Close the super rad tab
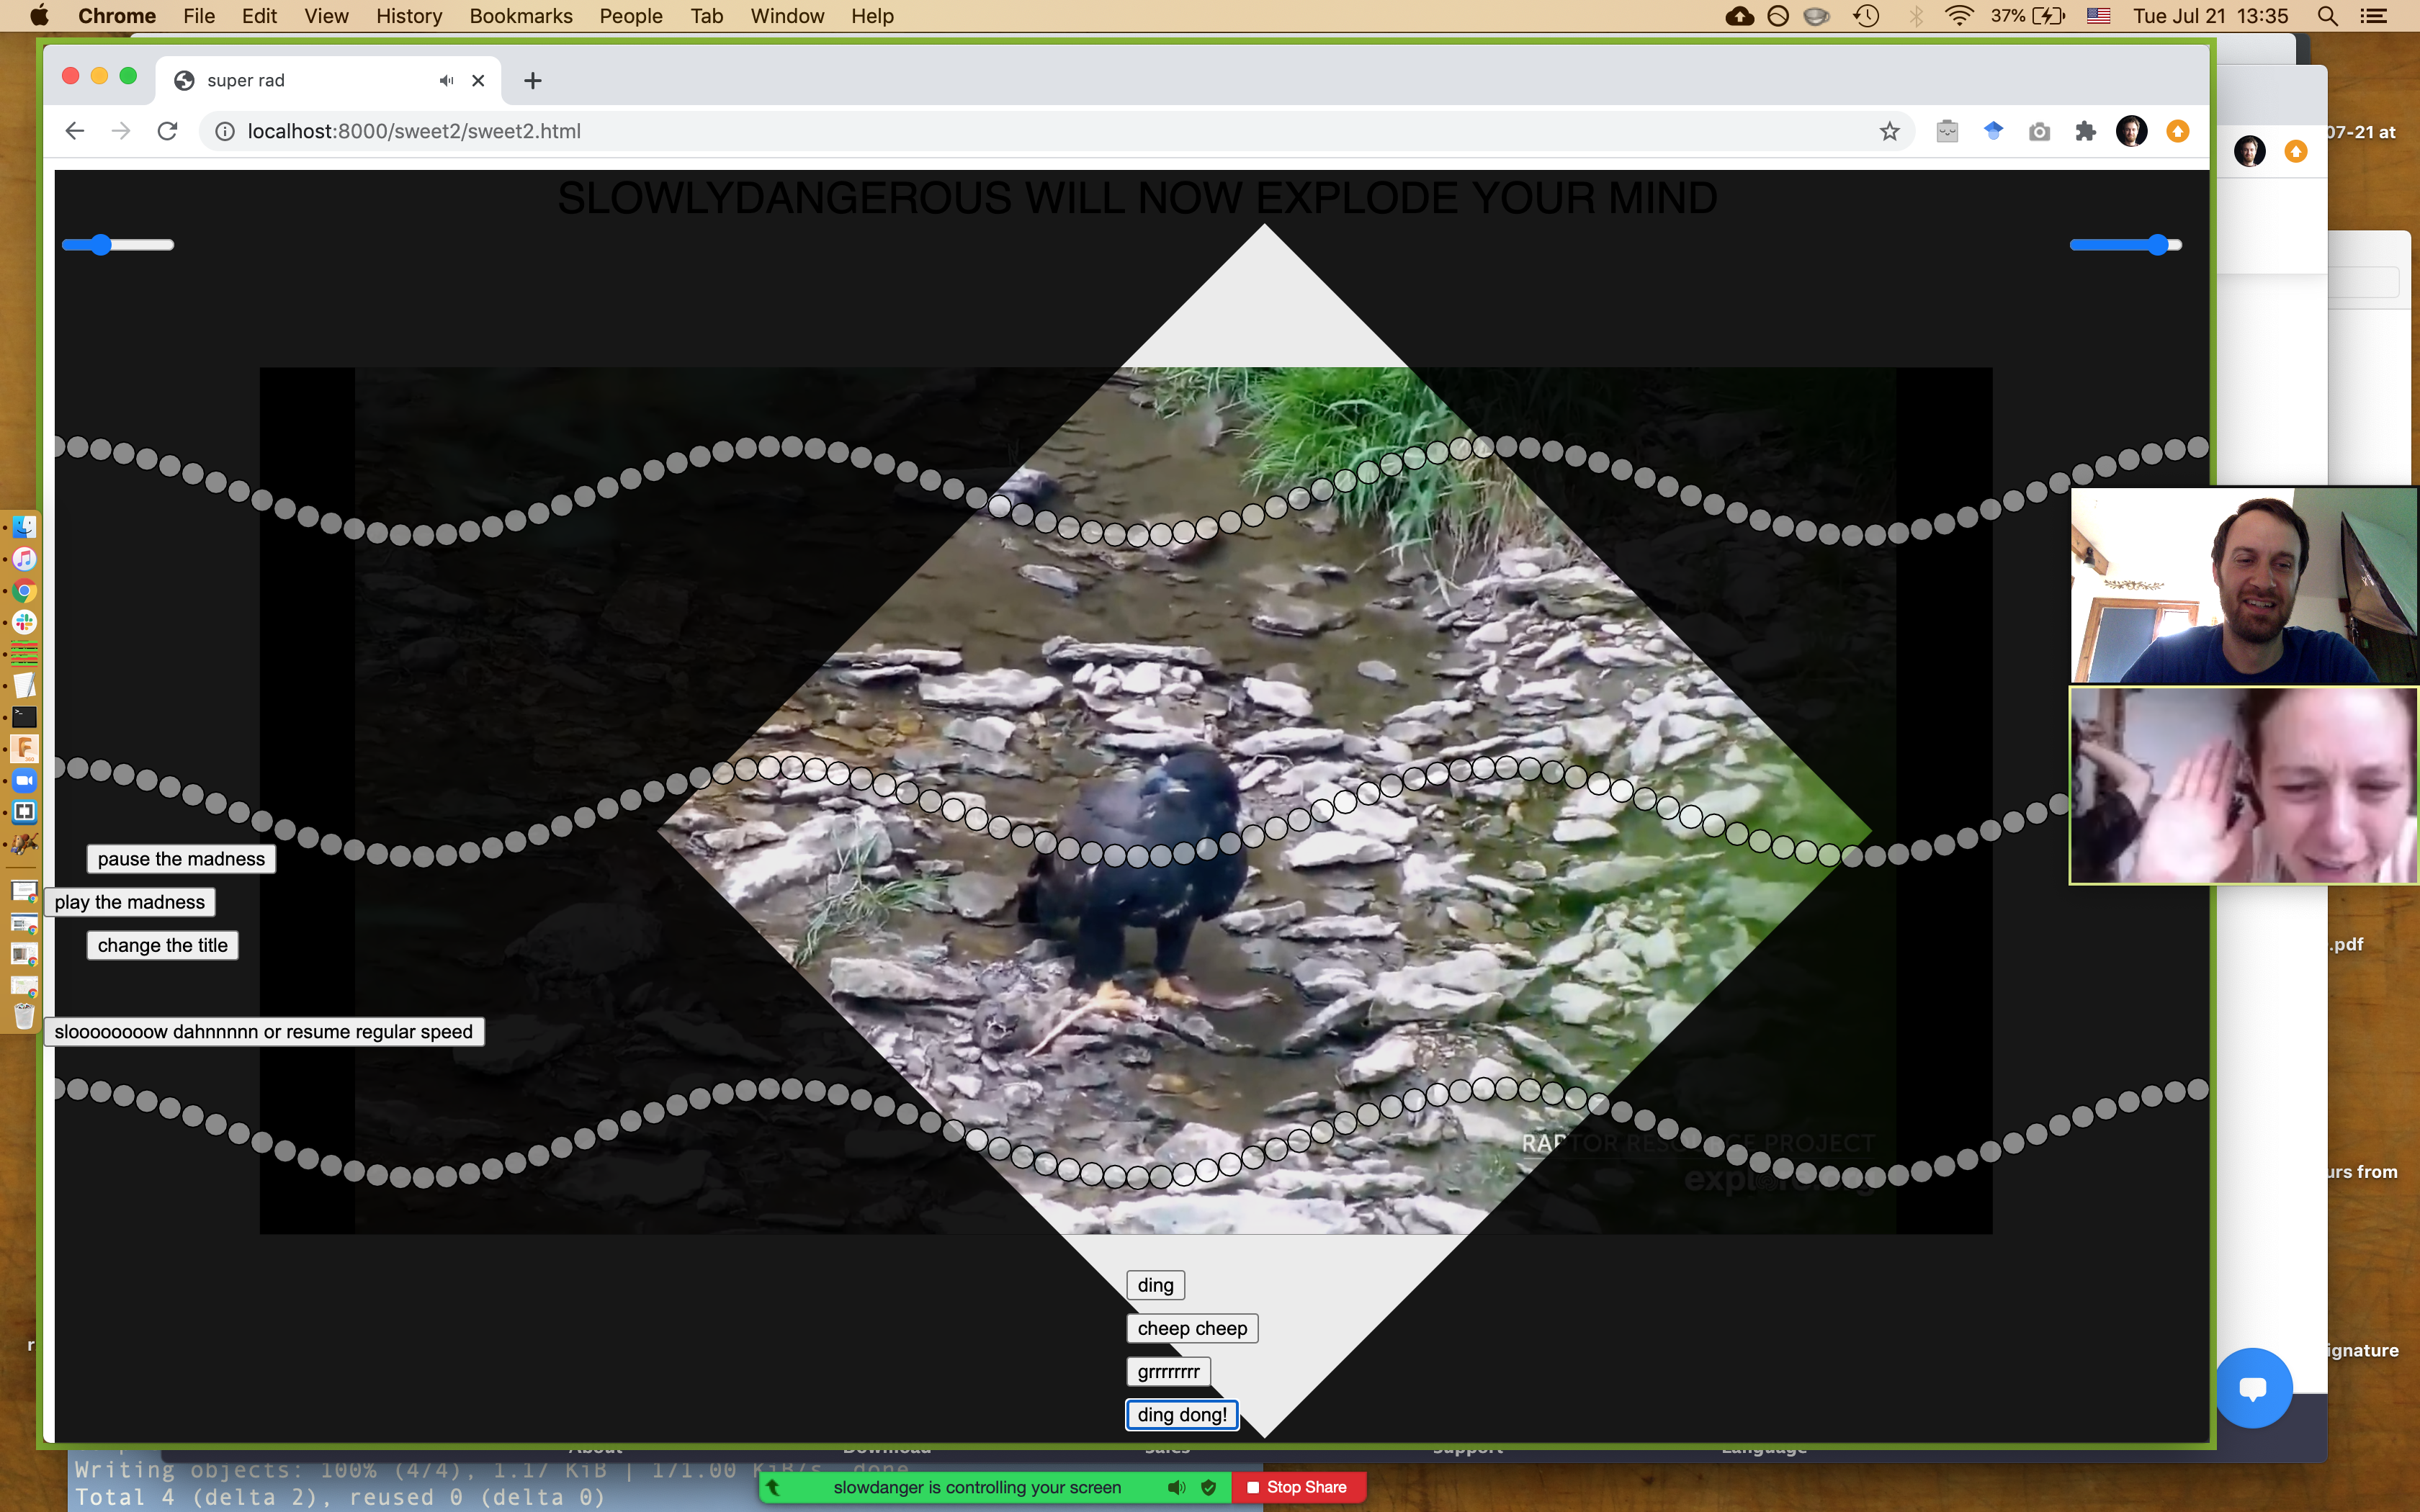The height and width of the screenshot is (1512, 2420). (478, 80)
